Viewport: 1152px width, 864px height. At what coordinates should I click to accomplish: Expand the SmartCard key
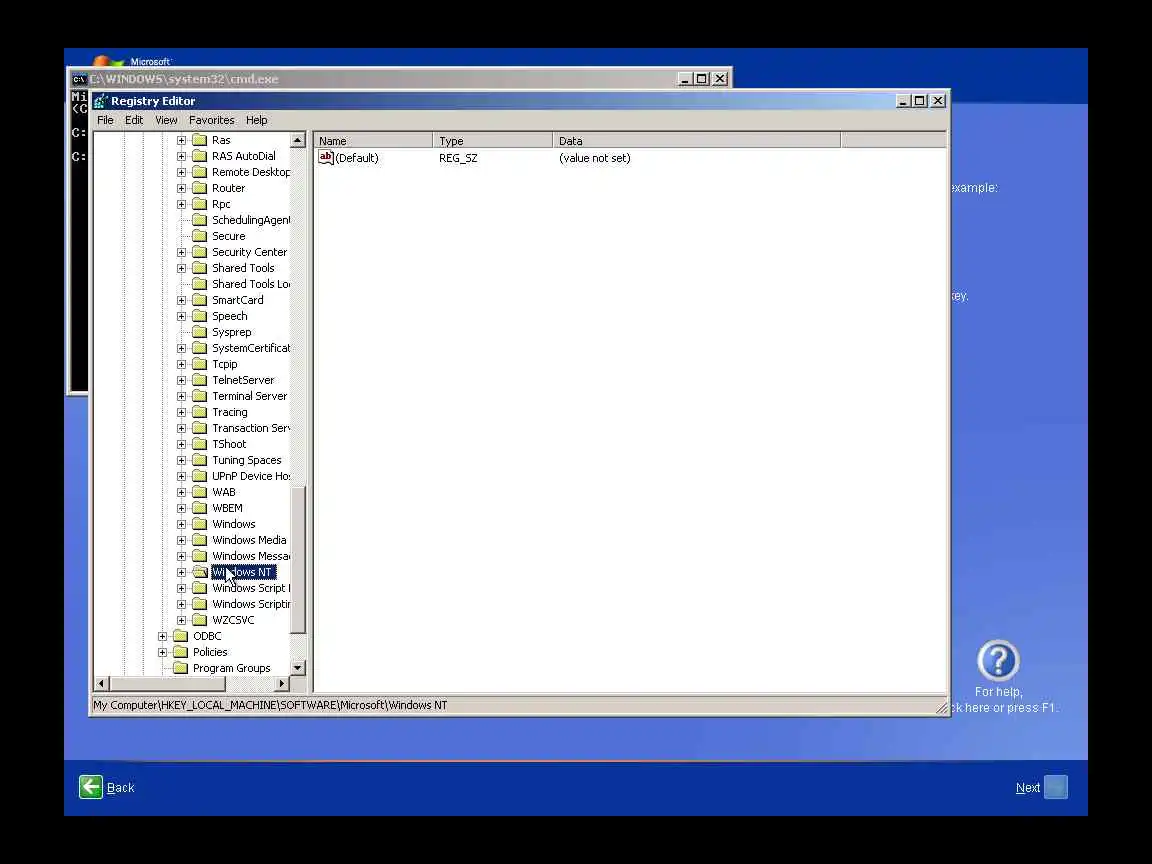pos(181,300)
